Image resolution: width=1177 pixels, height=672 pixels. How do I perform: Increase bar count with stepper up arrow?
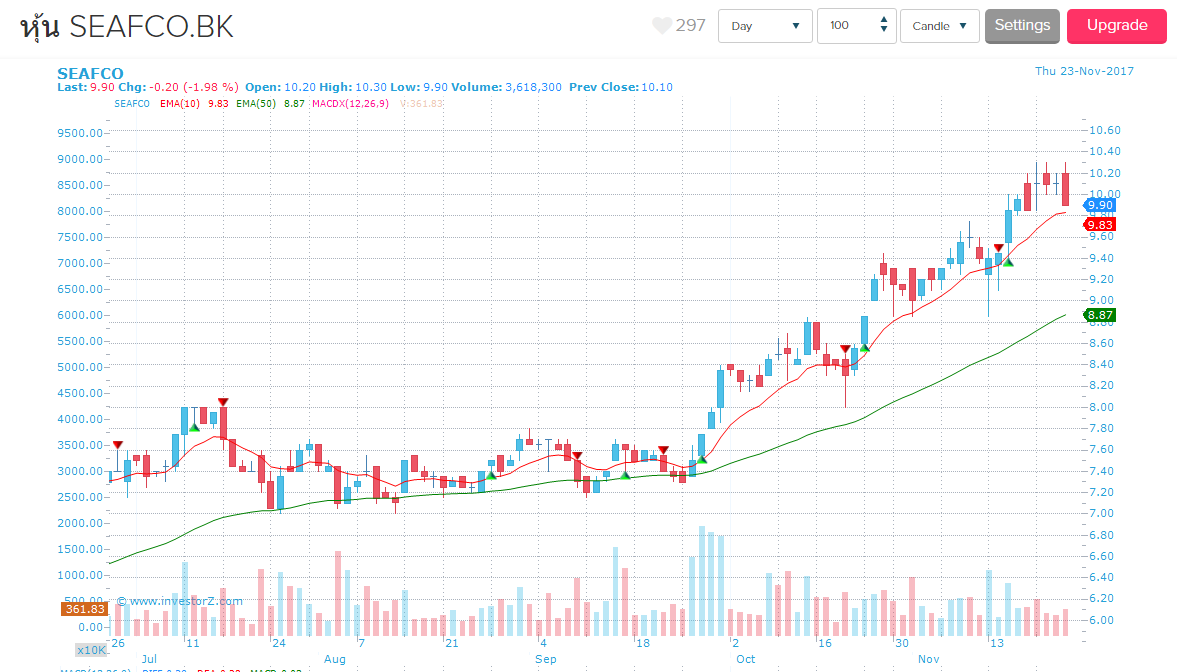click(x=884, y=20)
